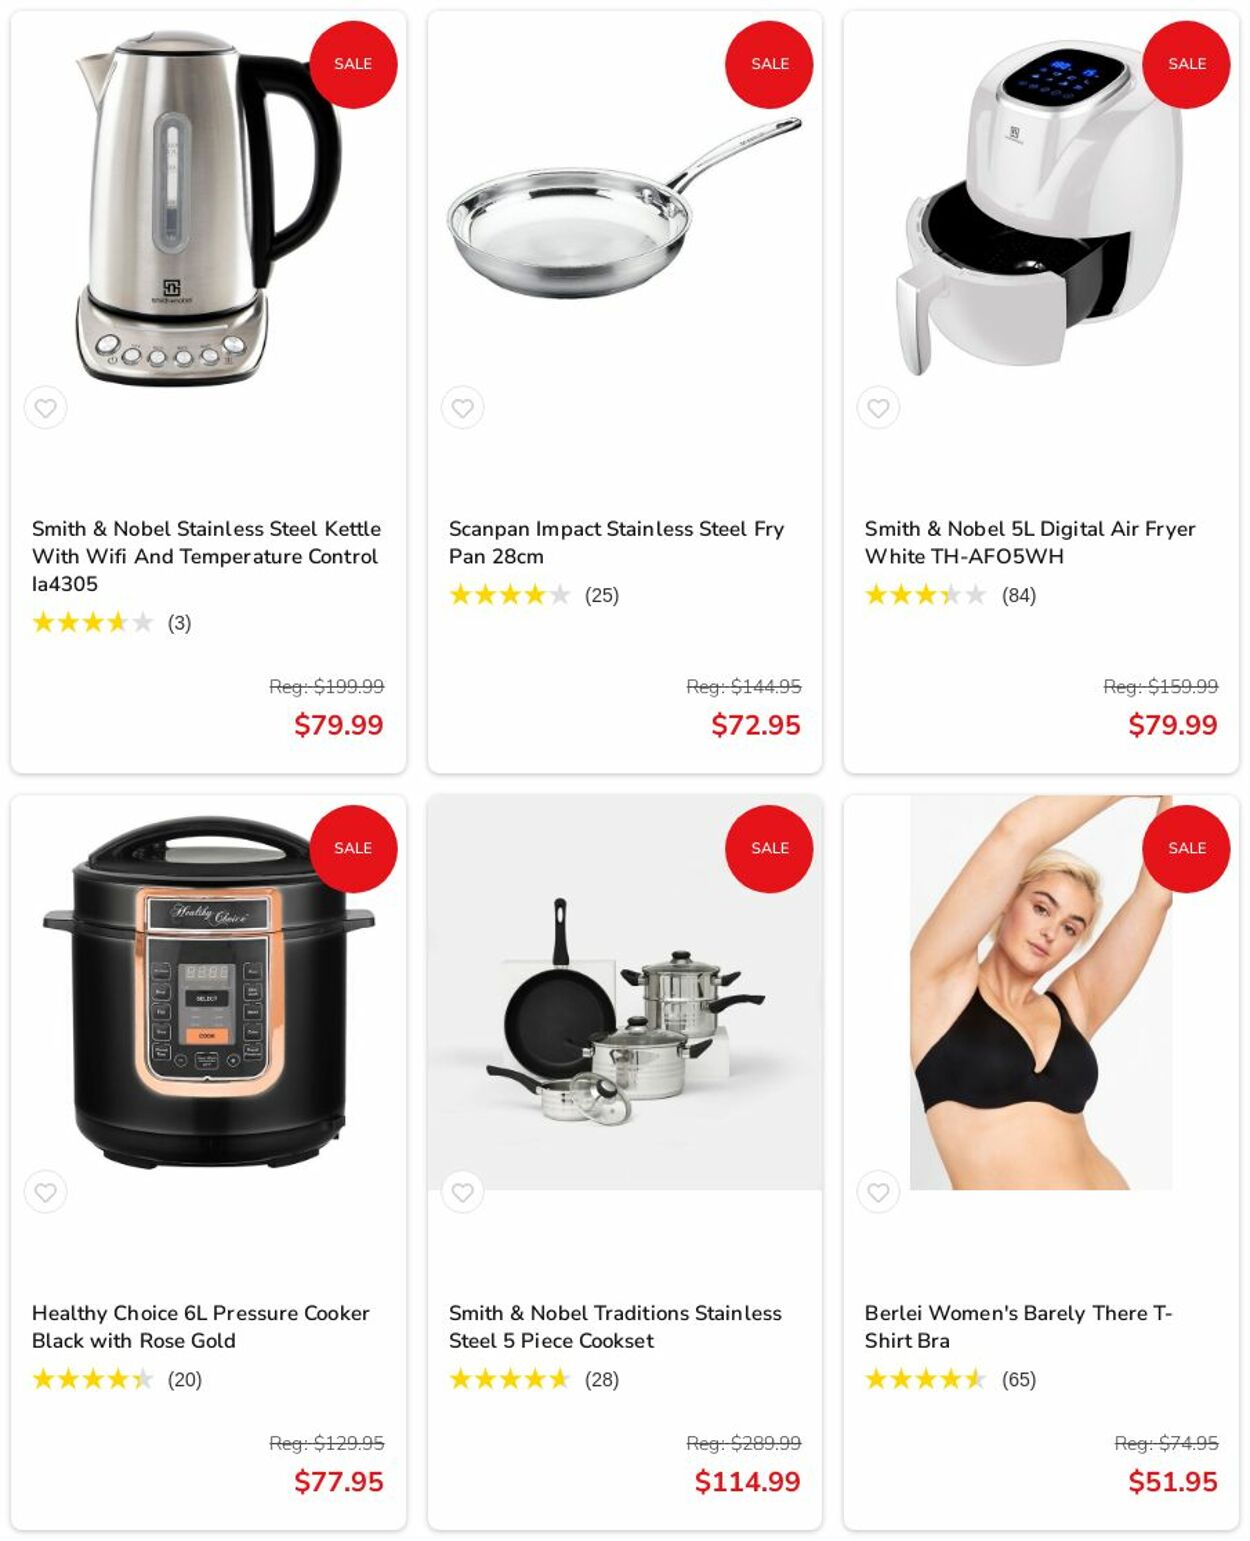The width and height of the screenshot is (1250, 1541).
Task: Click the SALE badge on the pressure cooker
Action: point(353,848)
